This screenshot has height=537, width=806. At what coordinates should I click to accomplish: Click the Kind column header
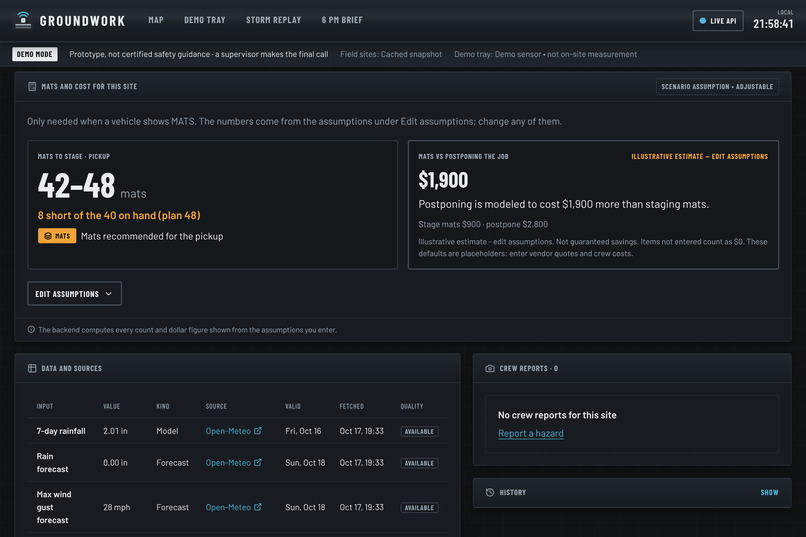coord(163,406)
